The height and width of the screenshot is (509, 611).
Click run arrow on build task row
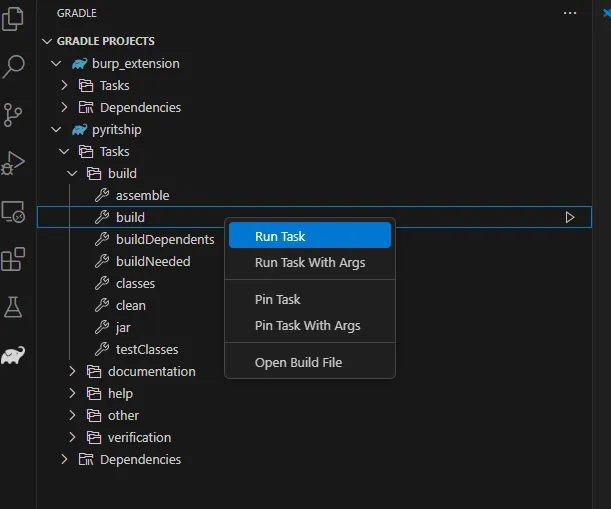pyautogui.click(x=570, y=217)
